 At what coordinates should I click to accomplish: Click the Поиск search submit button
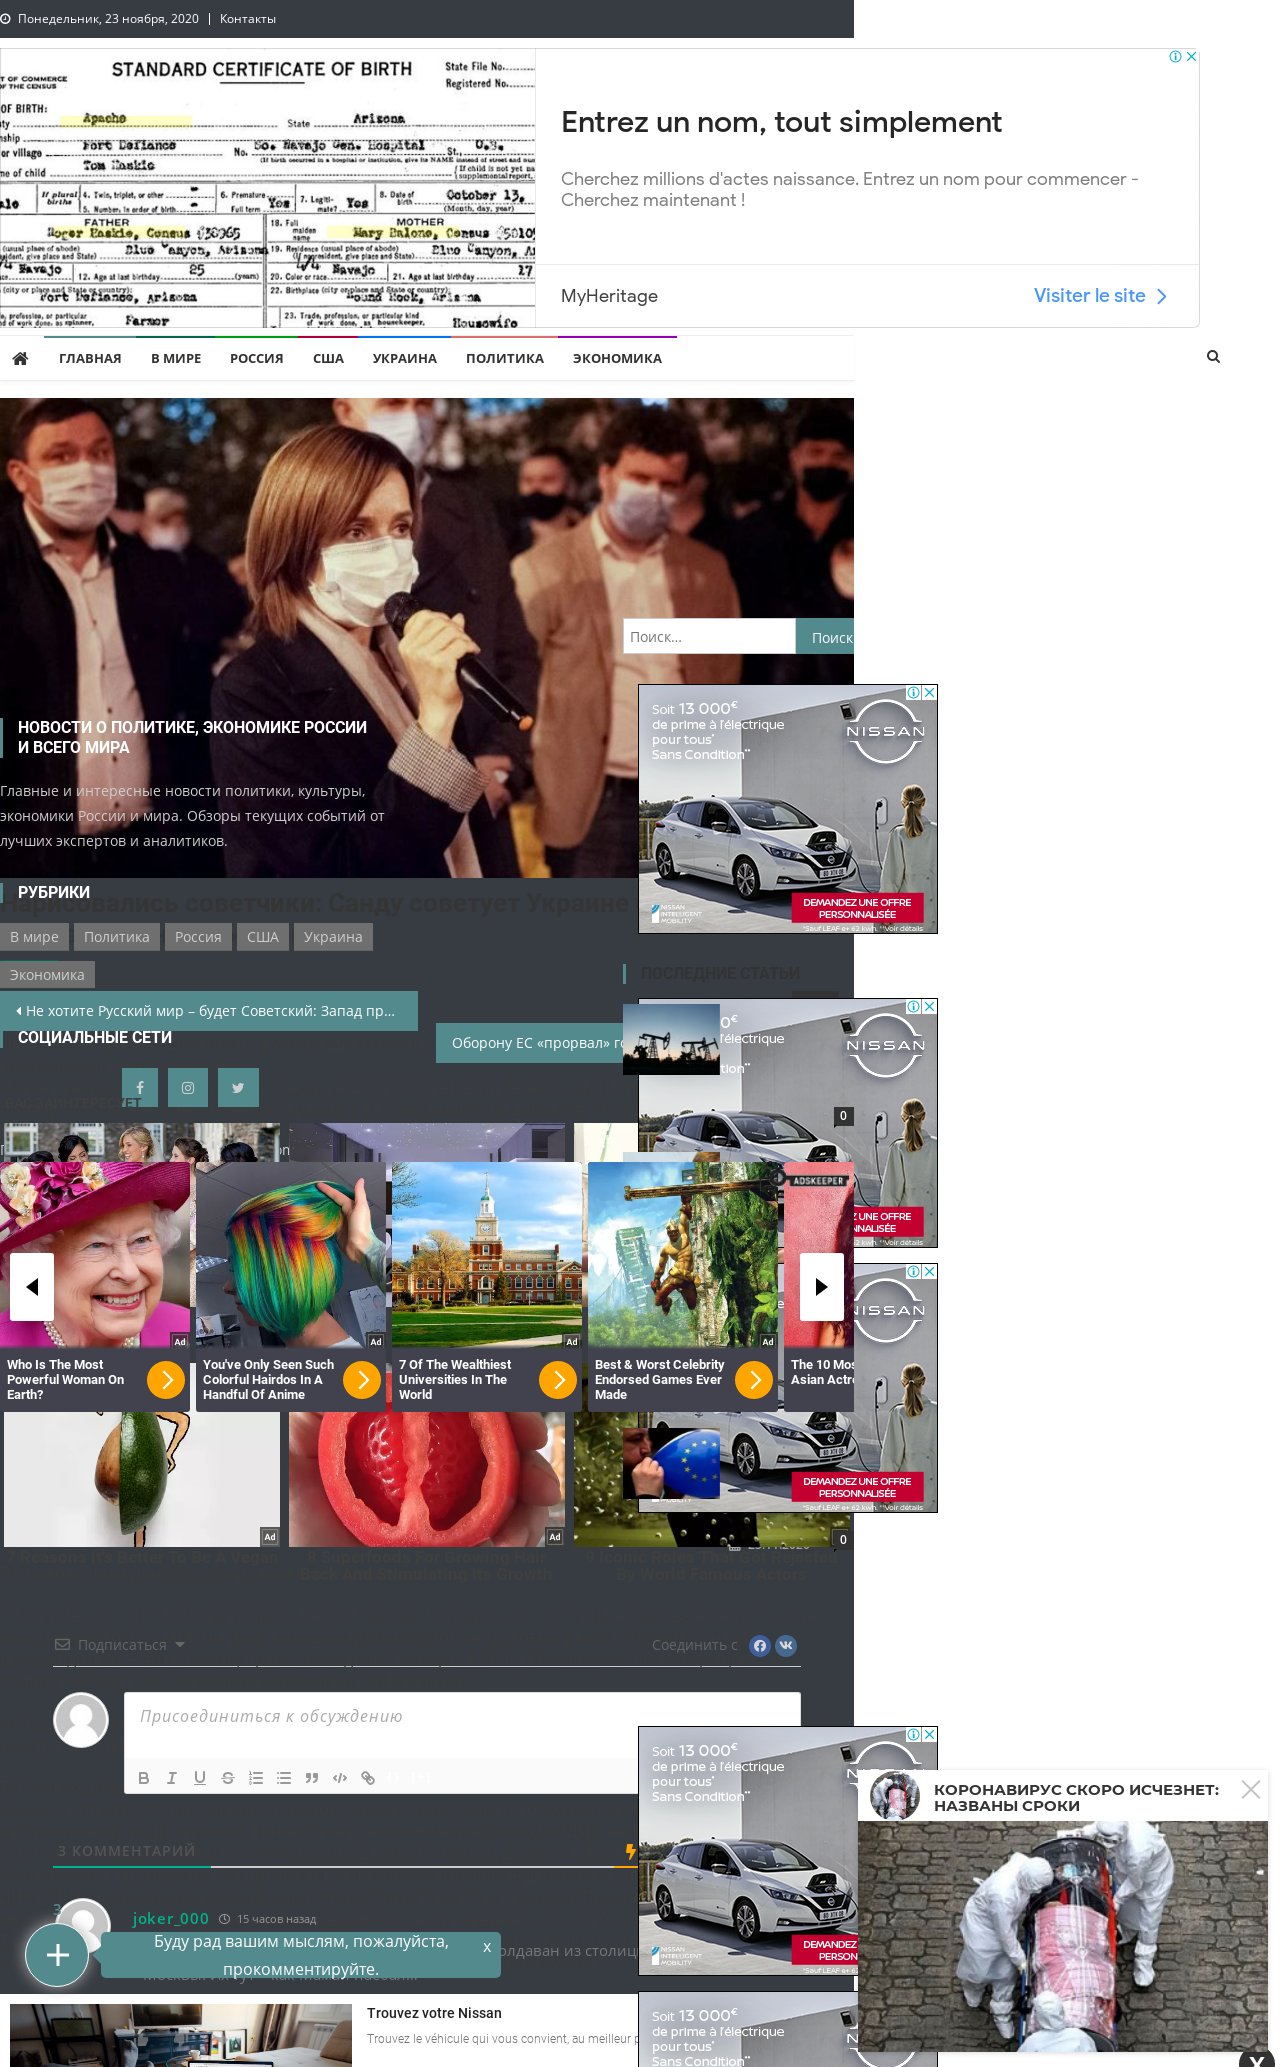coord(825,636)
